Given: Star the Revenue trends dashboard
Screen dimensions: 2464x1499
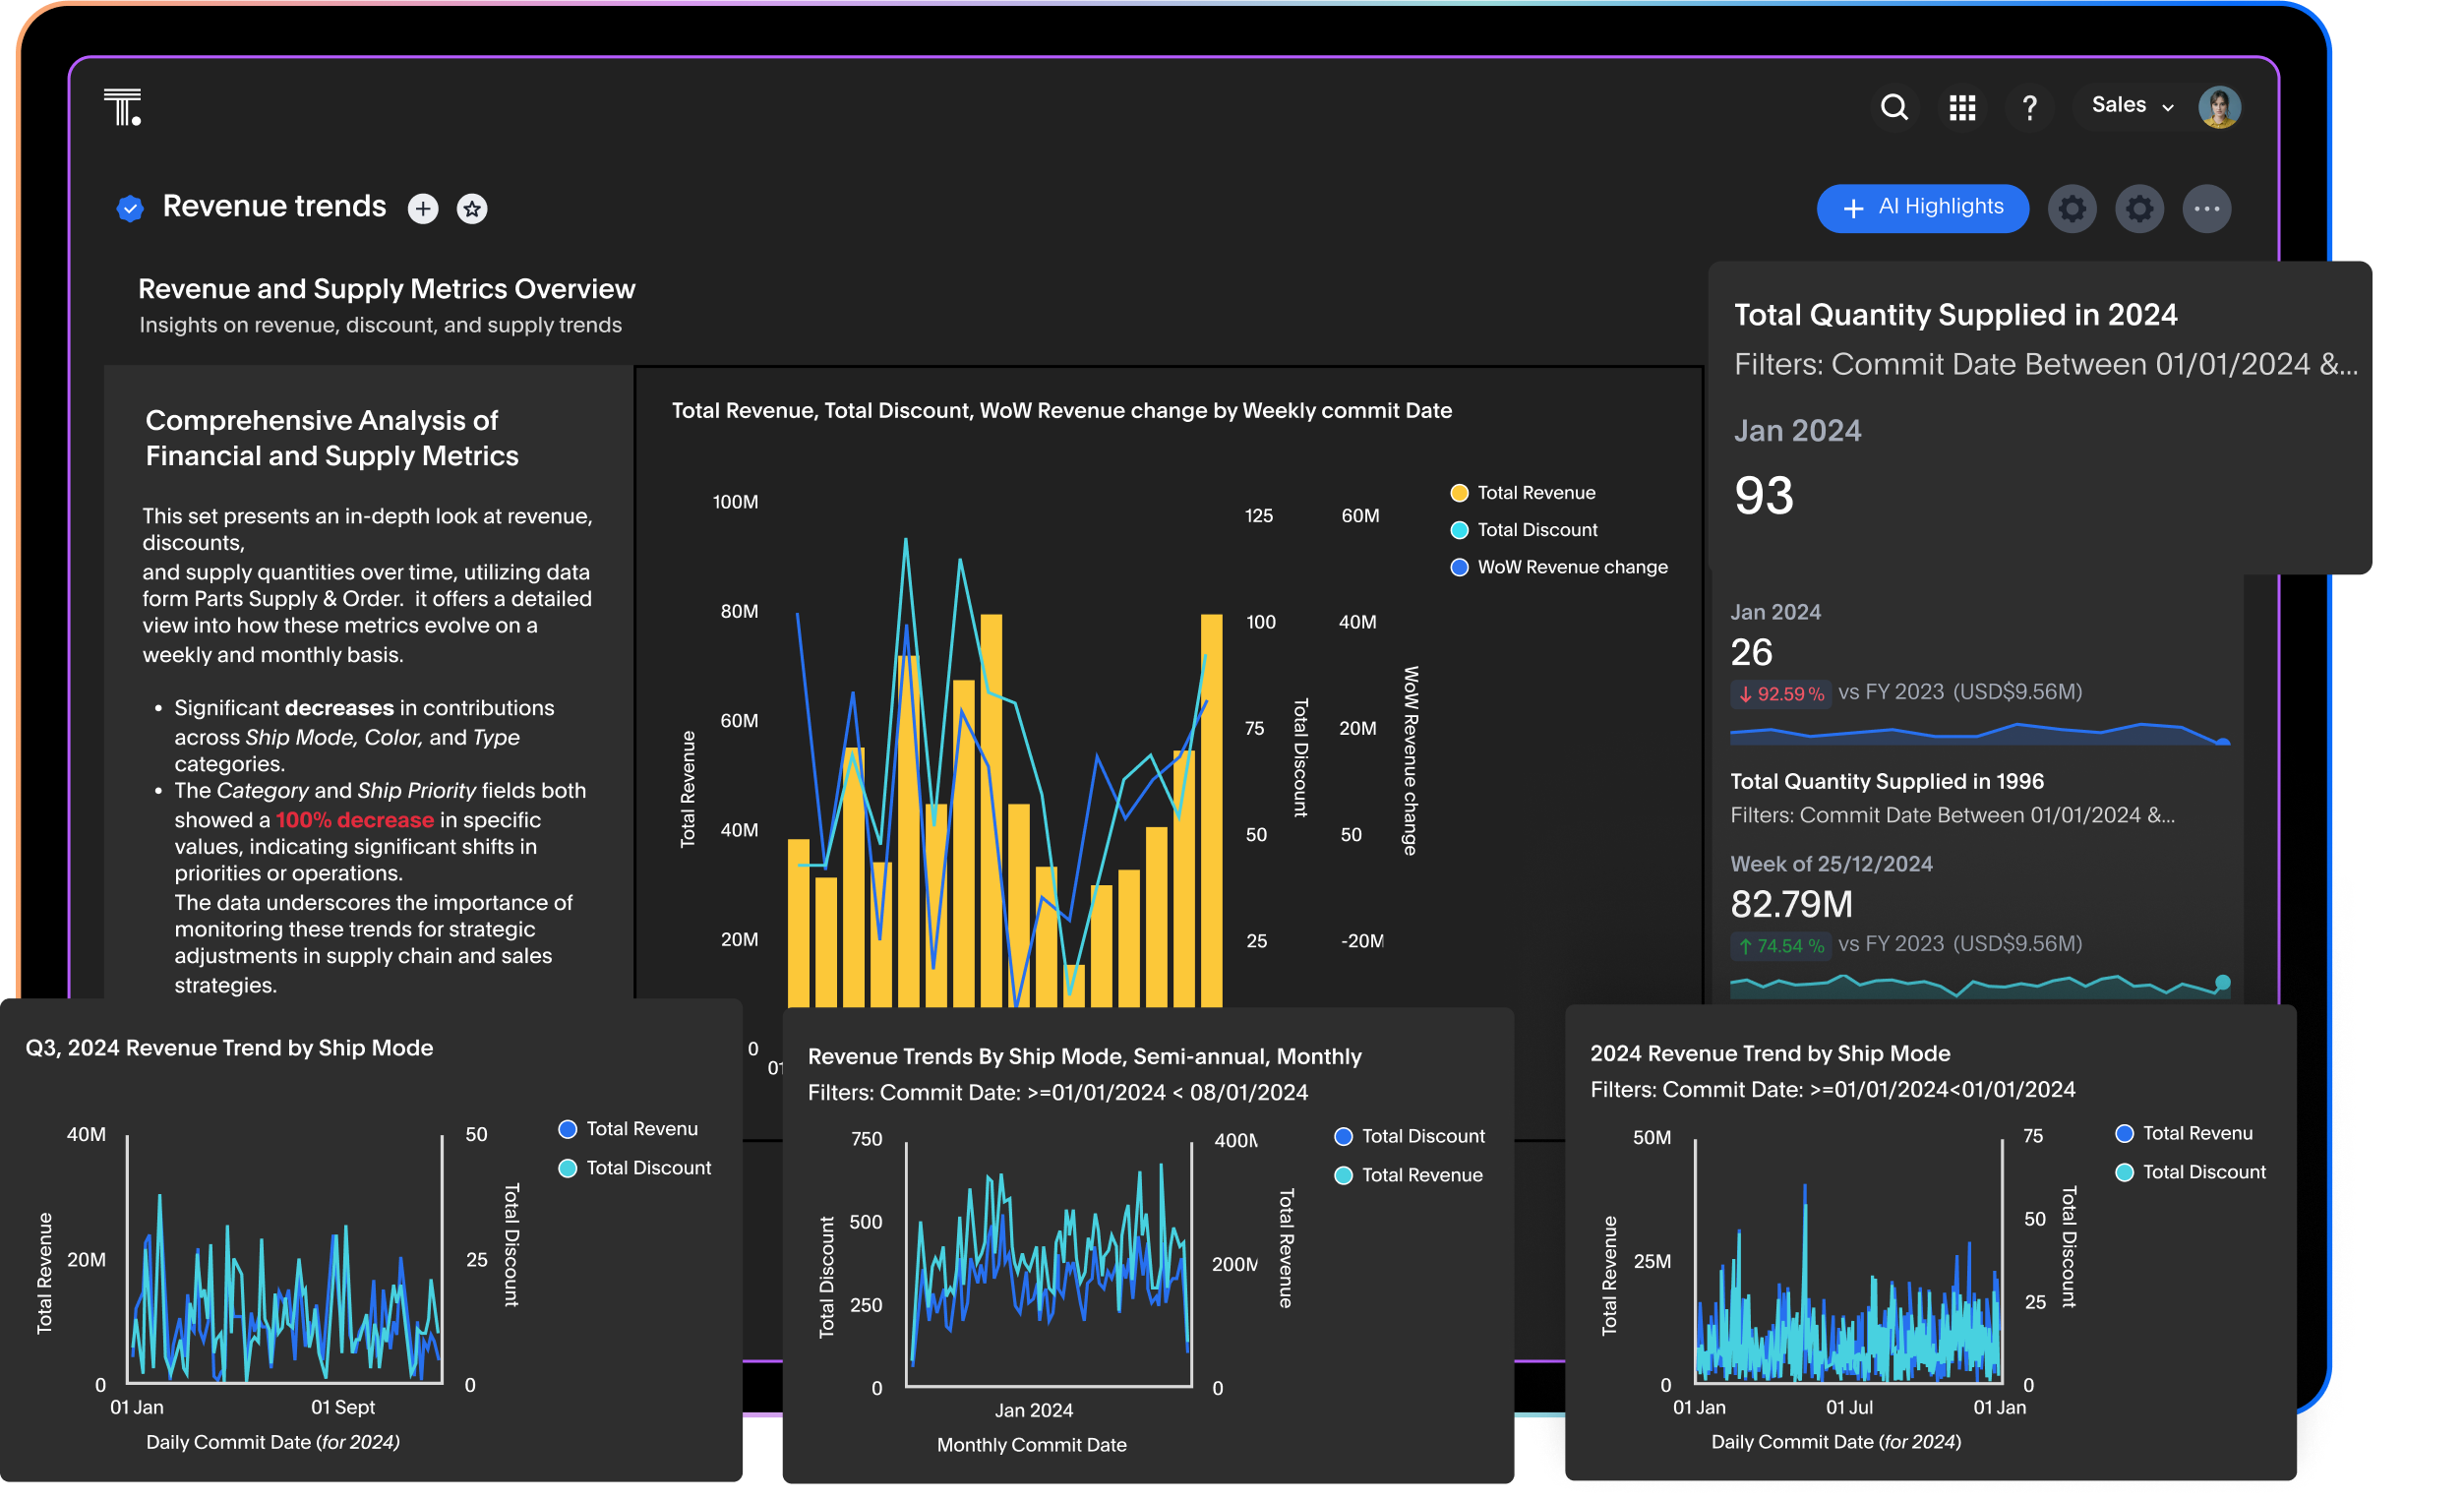Looking at the screenshot, I should [x=471, y=209].
